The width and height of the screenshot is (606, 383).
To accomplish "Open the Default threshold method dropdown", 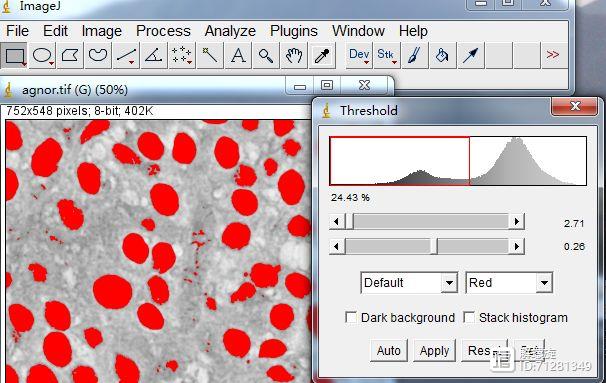I will [409, 283].
